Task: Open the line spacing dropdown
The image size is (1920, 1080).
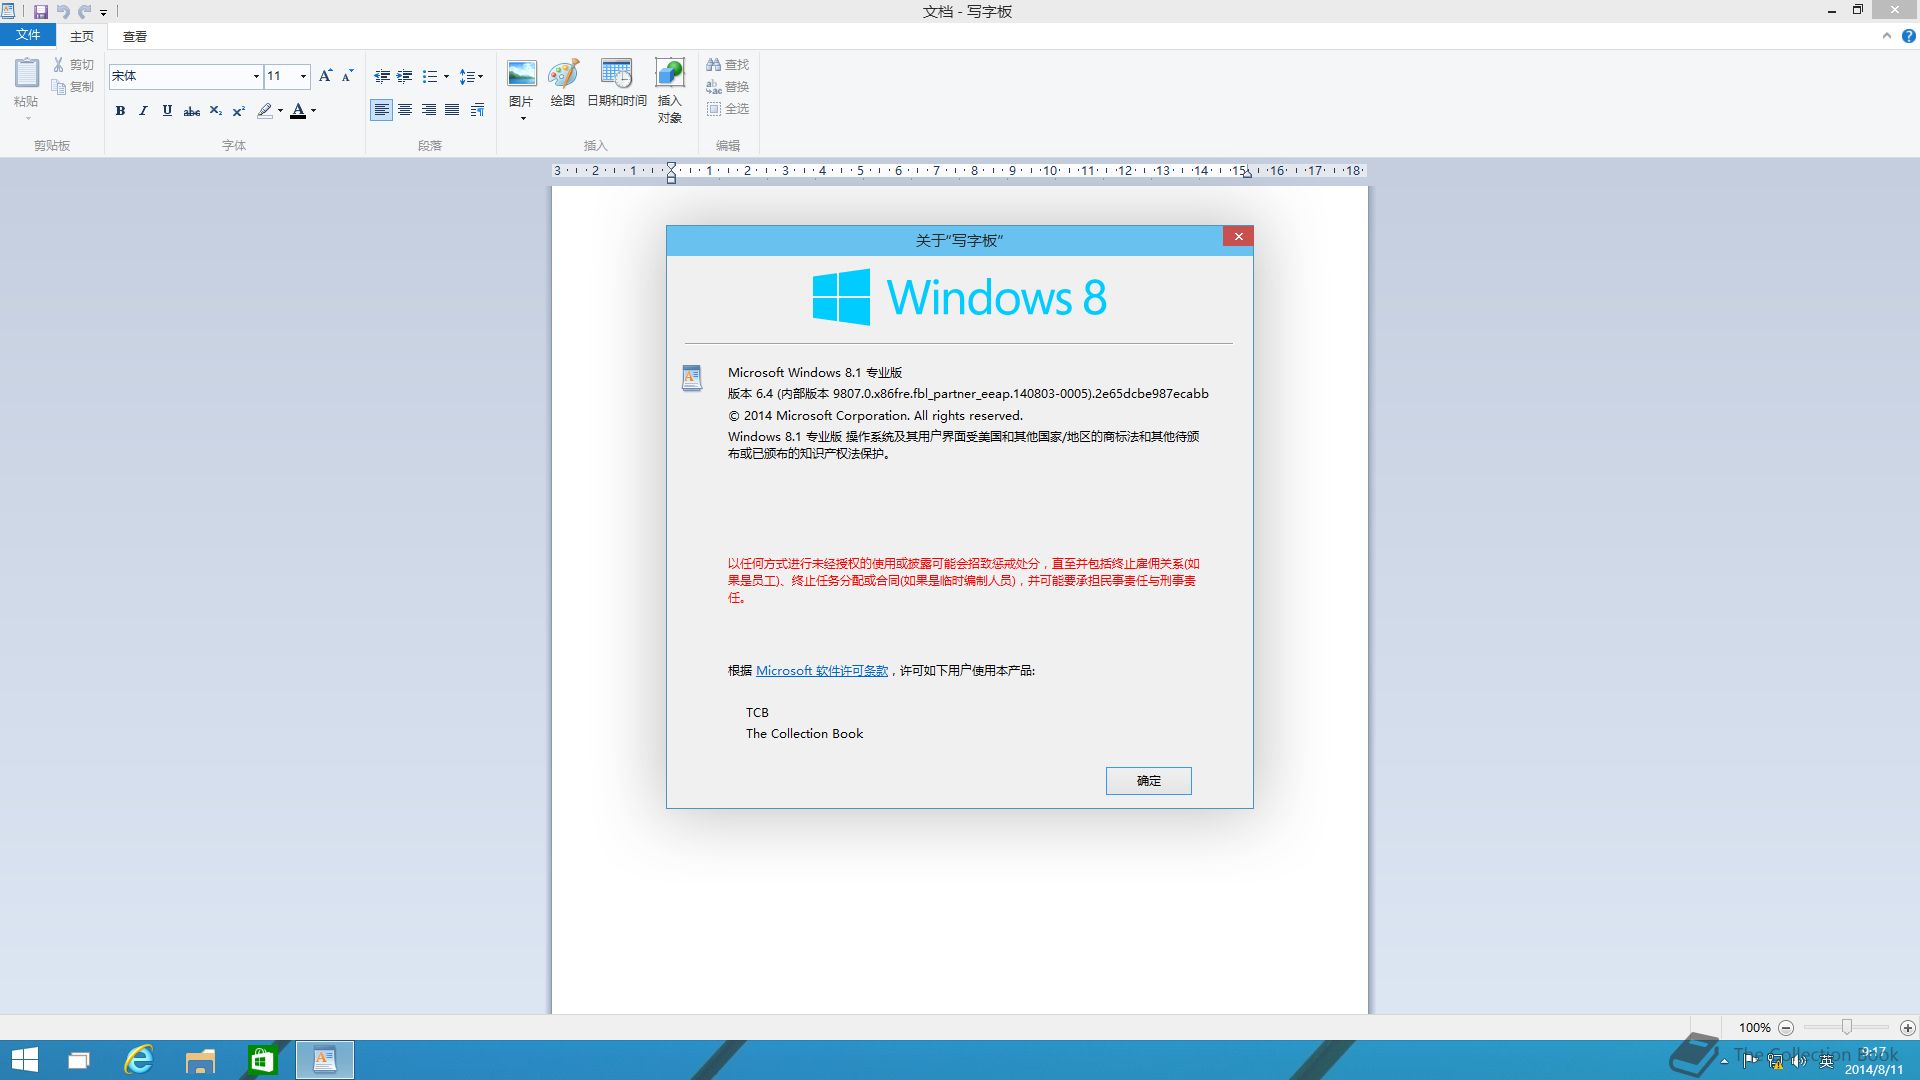Action: pyautogui.click(x=471, y=76)
